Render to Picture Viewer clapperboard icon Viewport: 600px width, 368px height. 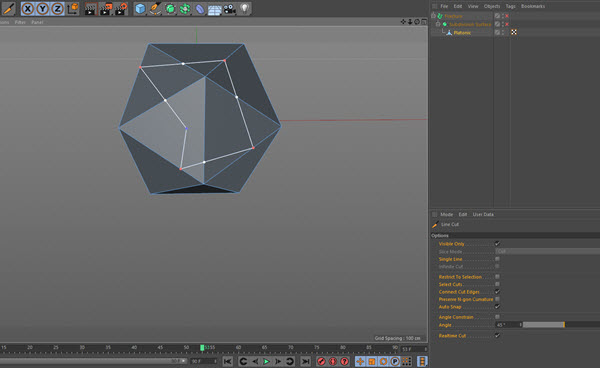point(106,8)
